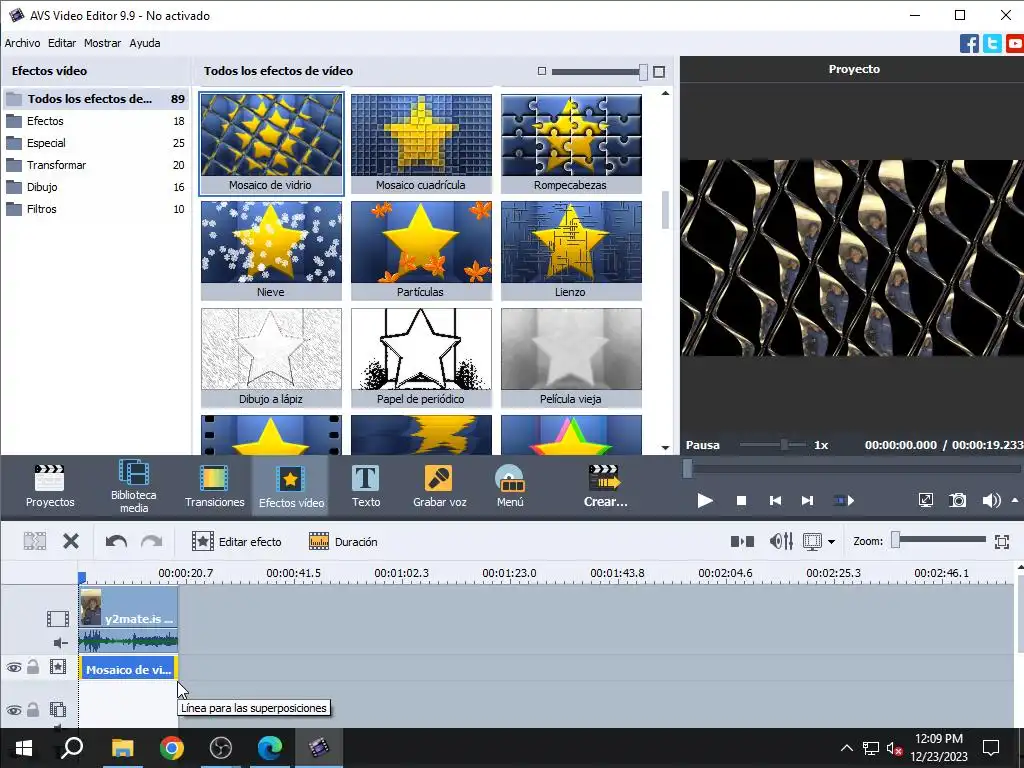Open Google Chrome from taskbar
This screenshot has width=1024, height=768.
172,748
